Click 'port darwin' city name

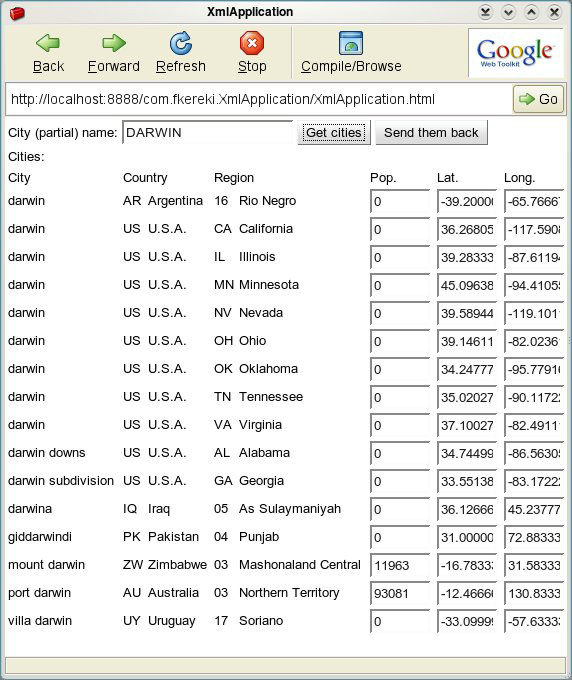click(x=39, y=593)
